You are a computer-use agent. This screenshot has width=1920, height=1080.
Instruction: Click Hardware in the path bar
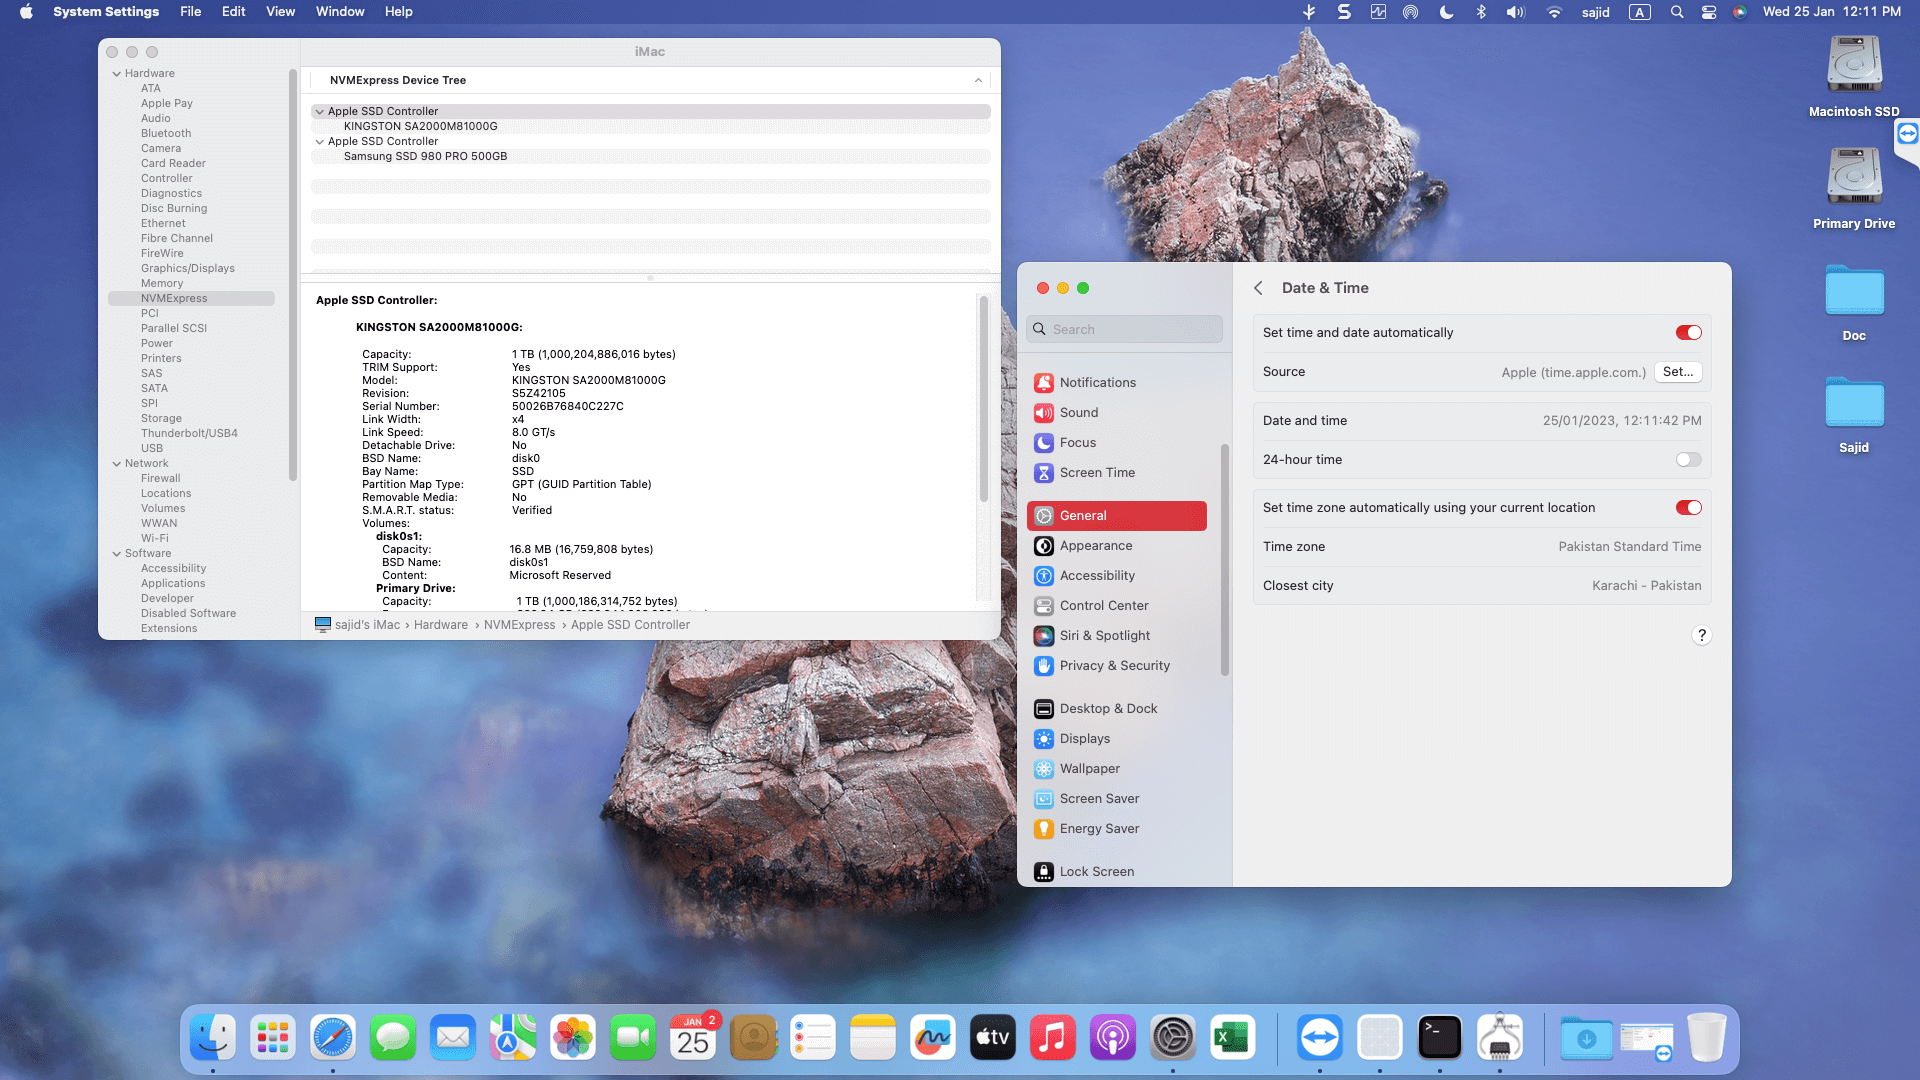point(441,624)
